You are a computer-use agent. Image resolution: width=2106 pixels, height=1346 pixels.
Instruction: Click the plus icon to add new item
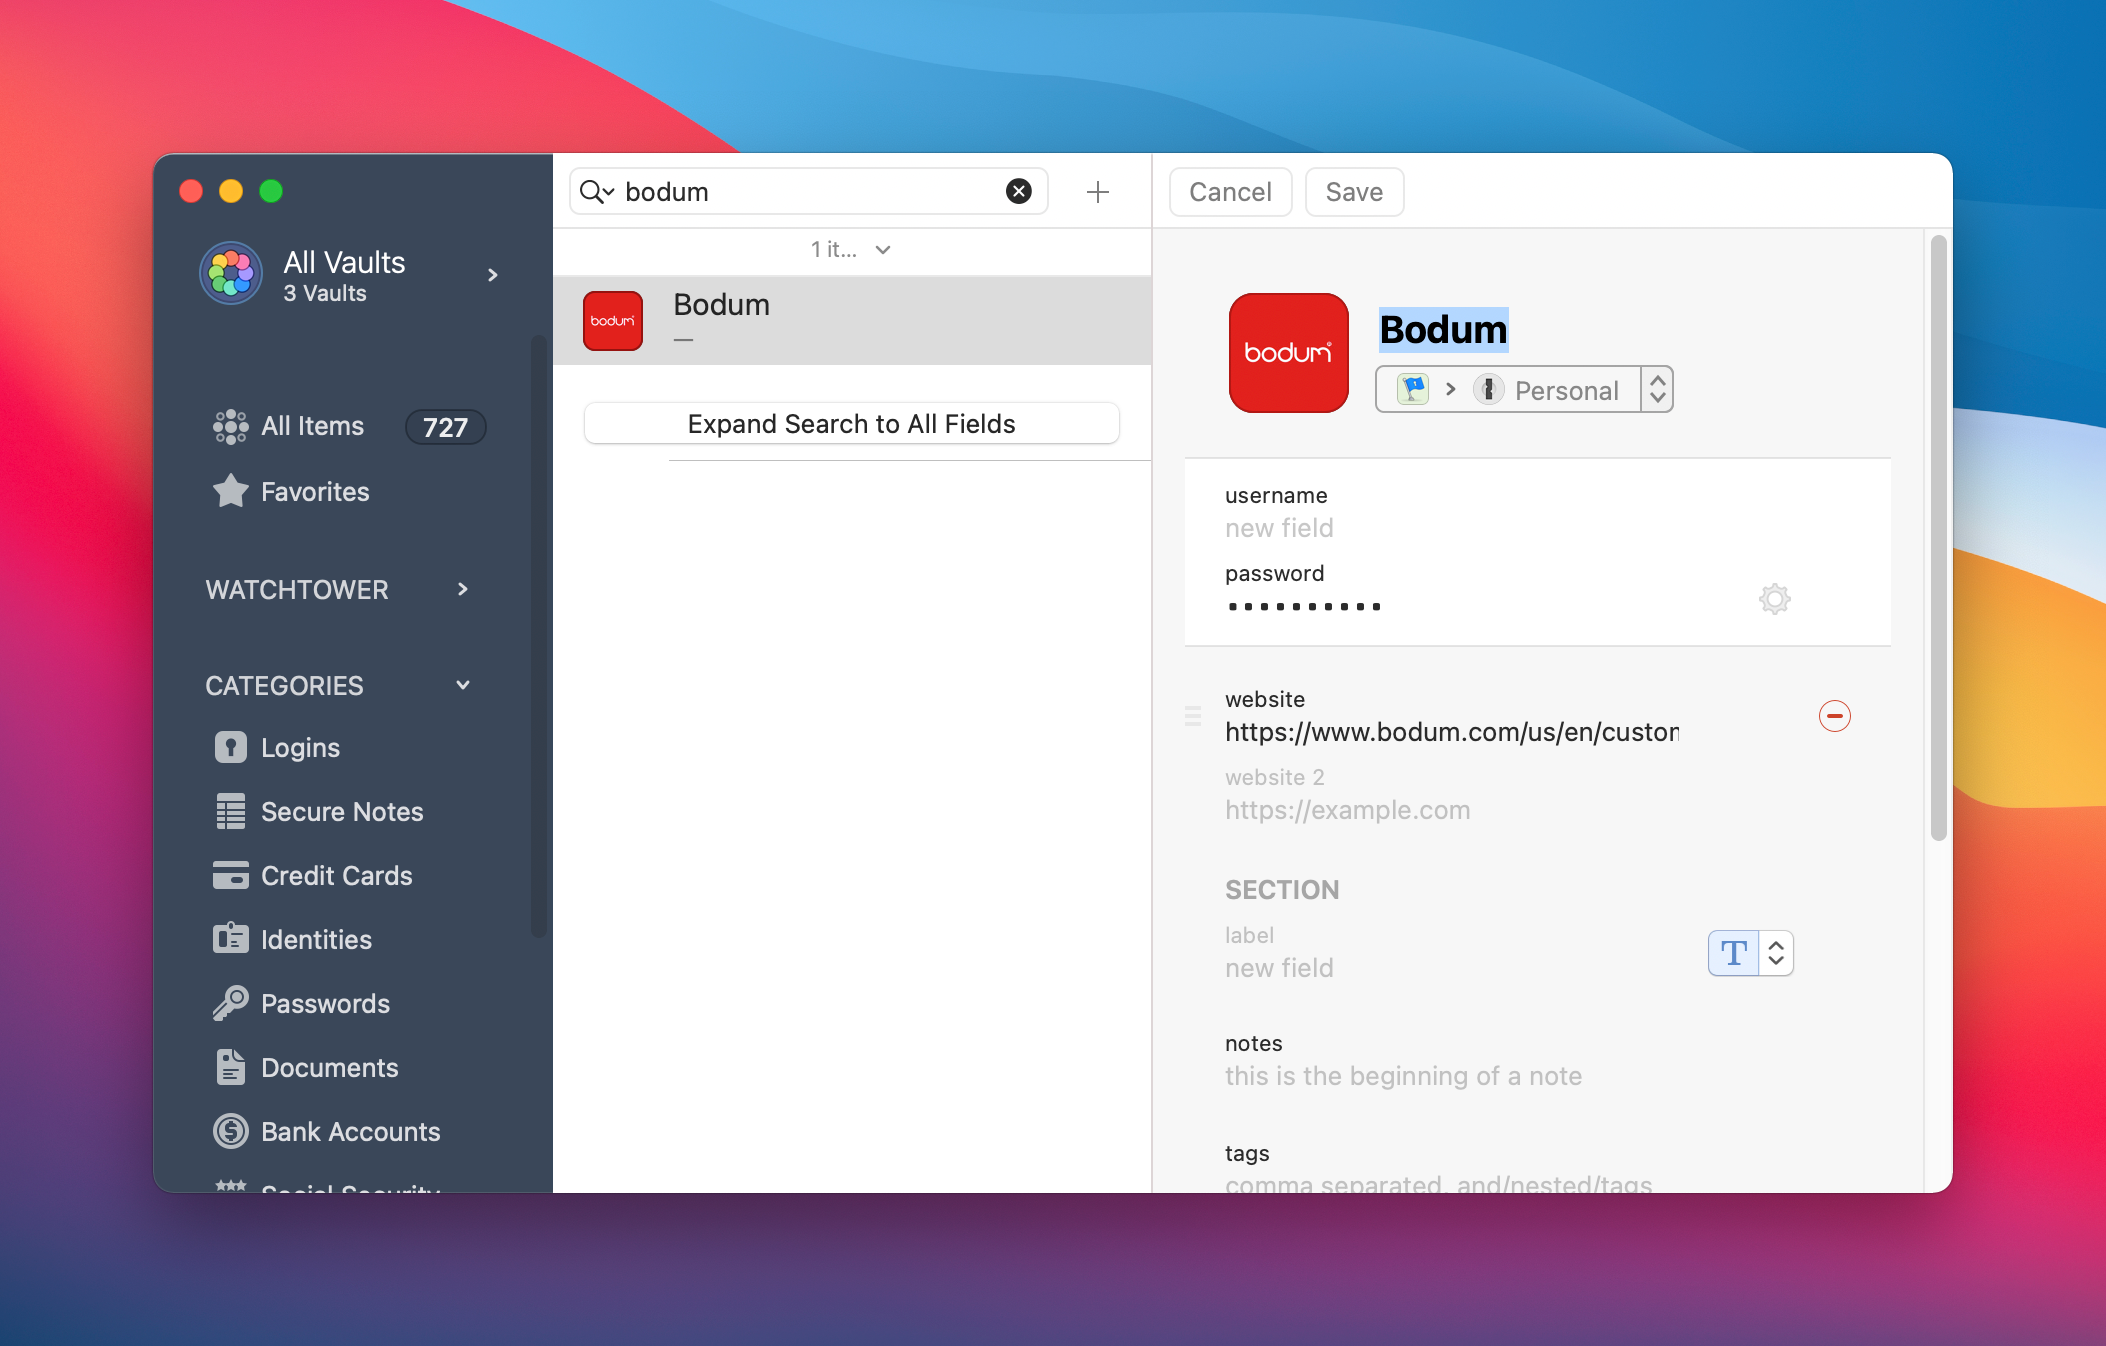[1097, 192]
